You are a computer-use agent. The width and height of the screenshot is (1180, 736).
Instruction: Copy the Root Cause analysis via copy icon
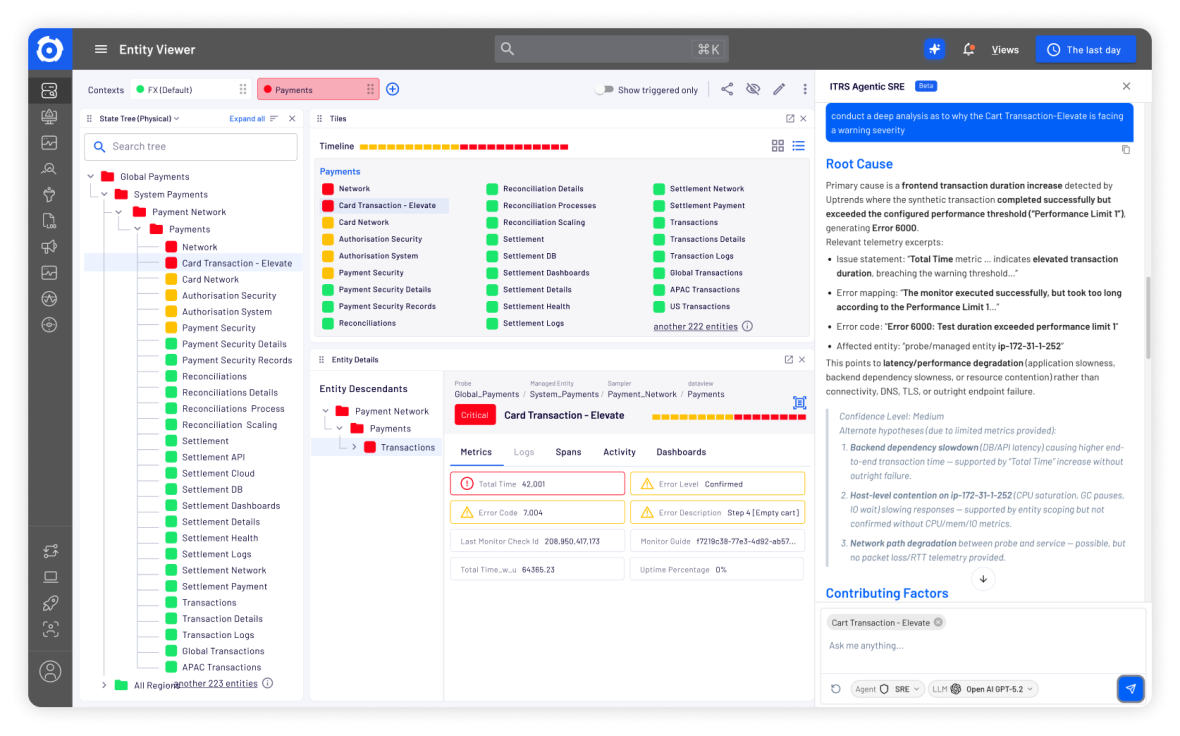[x=1126, y=148]
